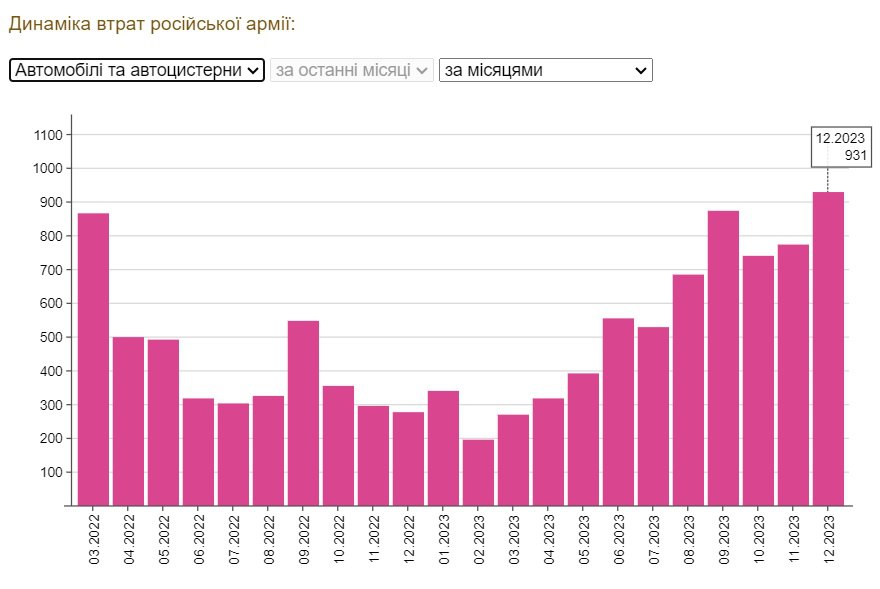Viewport: 880px width, 589px height.
Task: Open the 'Автомобілі та автоцистерни' category dropdown
Action: click(x=136, y=70)
